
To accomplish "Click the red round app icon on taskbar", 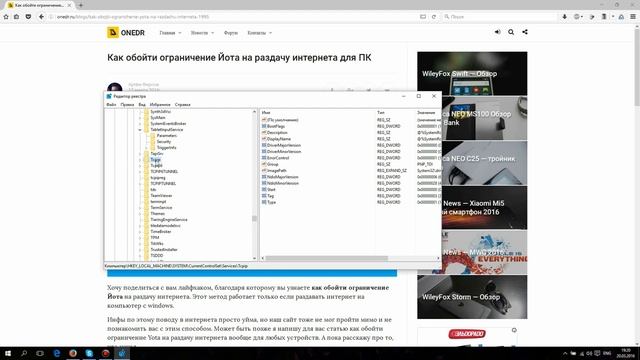I will pos(106,353).
